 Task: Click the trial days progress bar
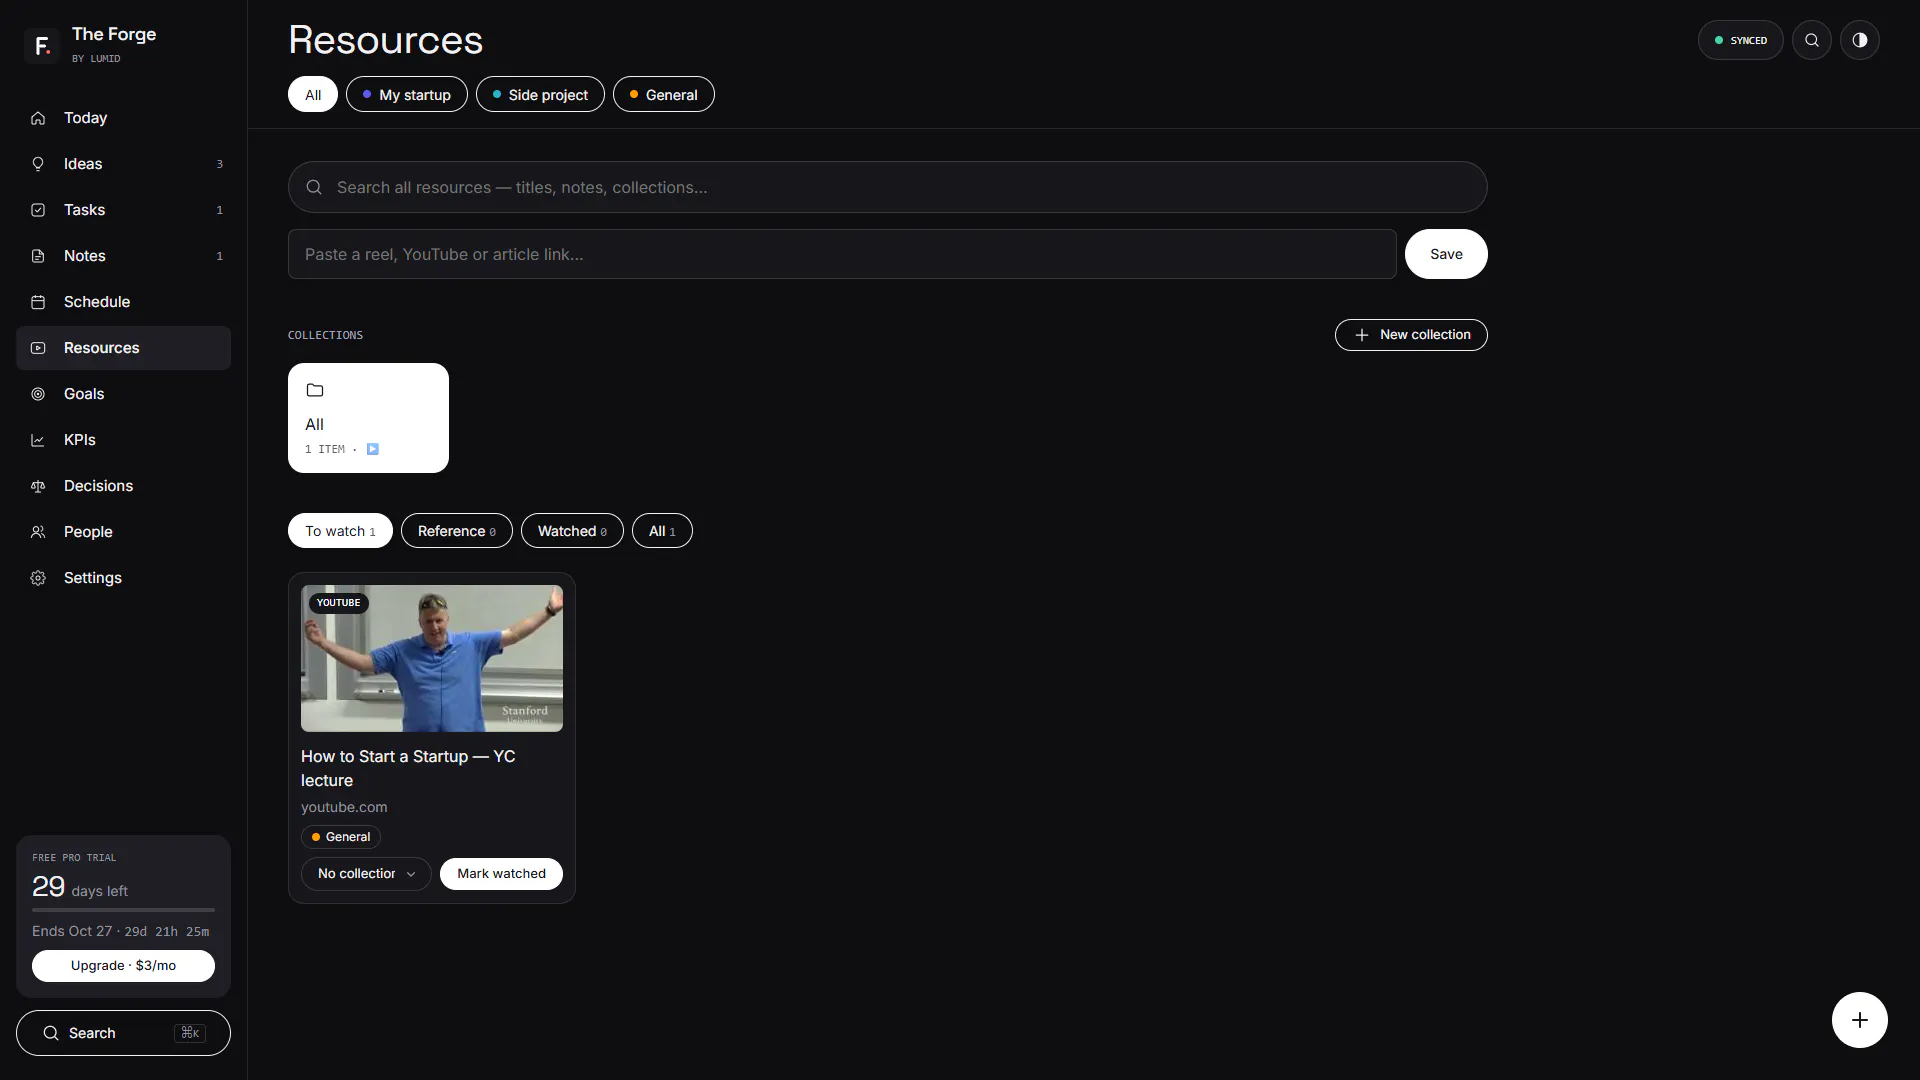123,910
